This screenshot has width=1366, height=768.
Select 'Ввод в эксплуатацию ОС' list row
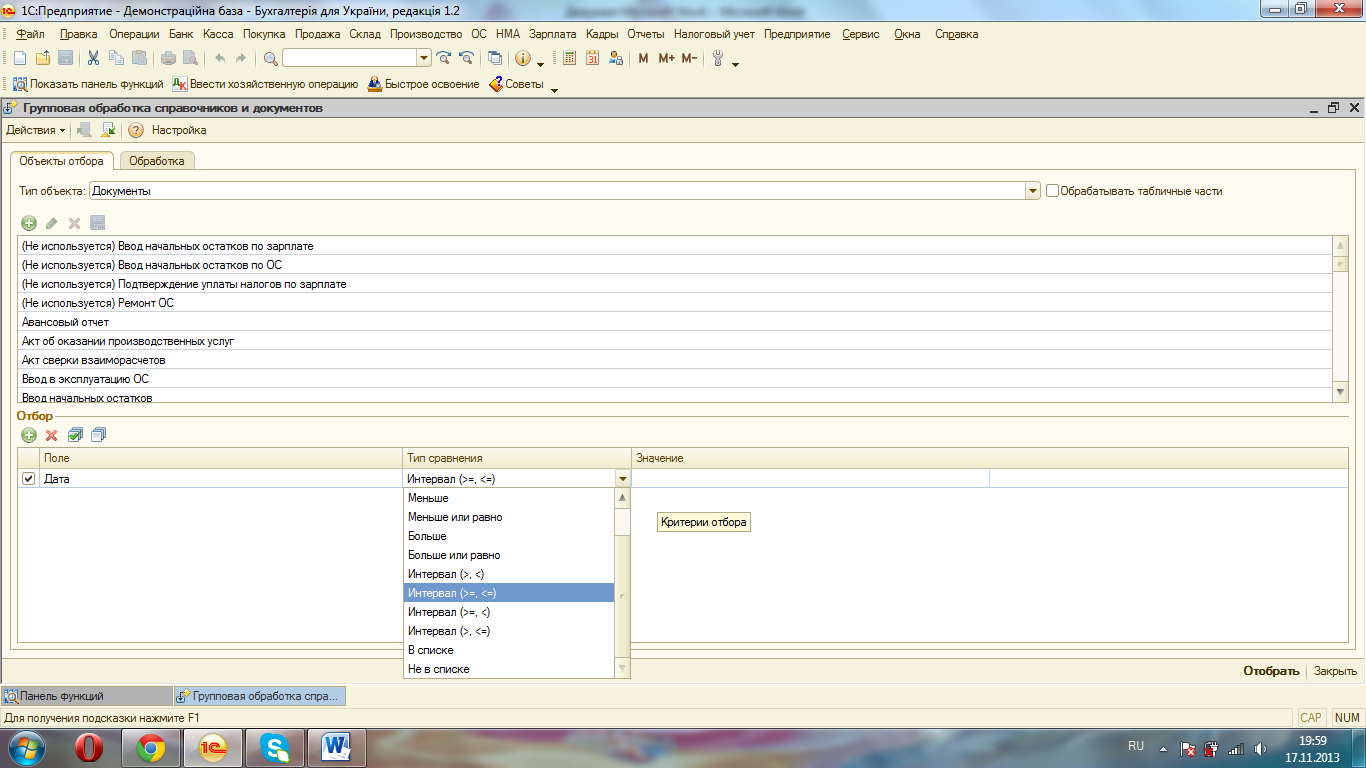(676, 379)
